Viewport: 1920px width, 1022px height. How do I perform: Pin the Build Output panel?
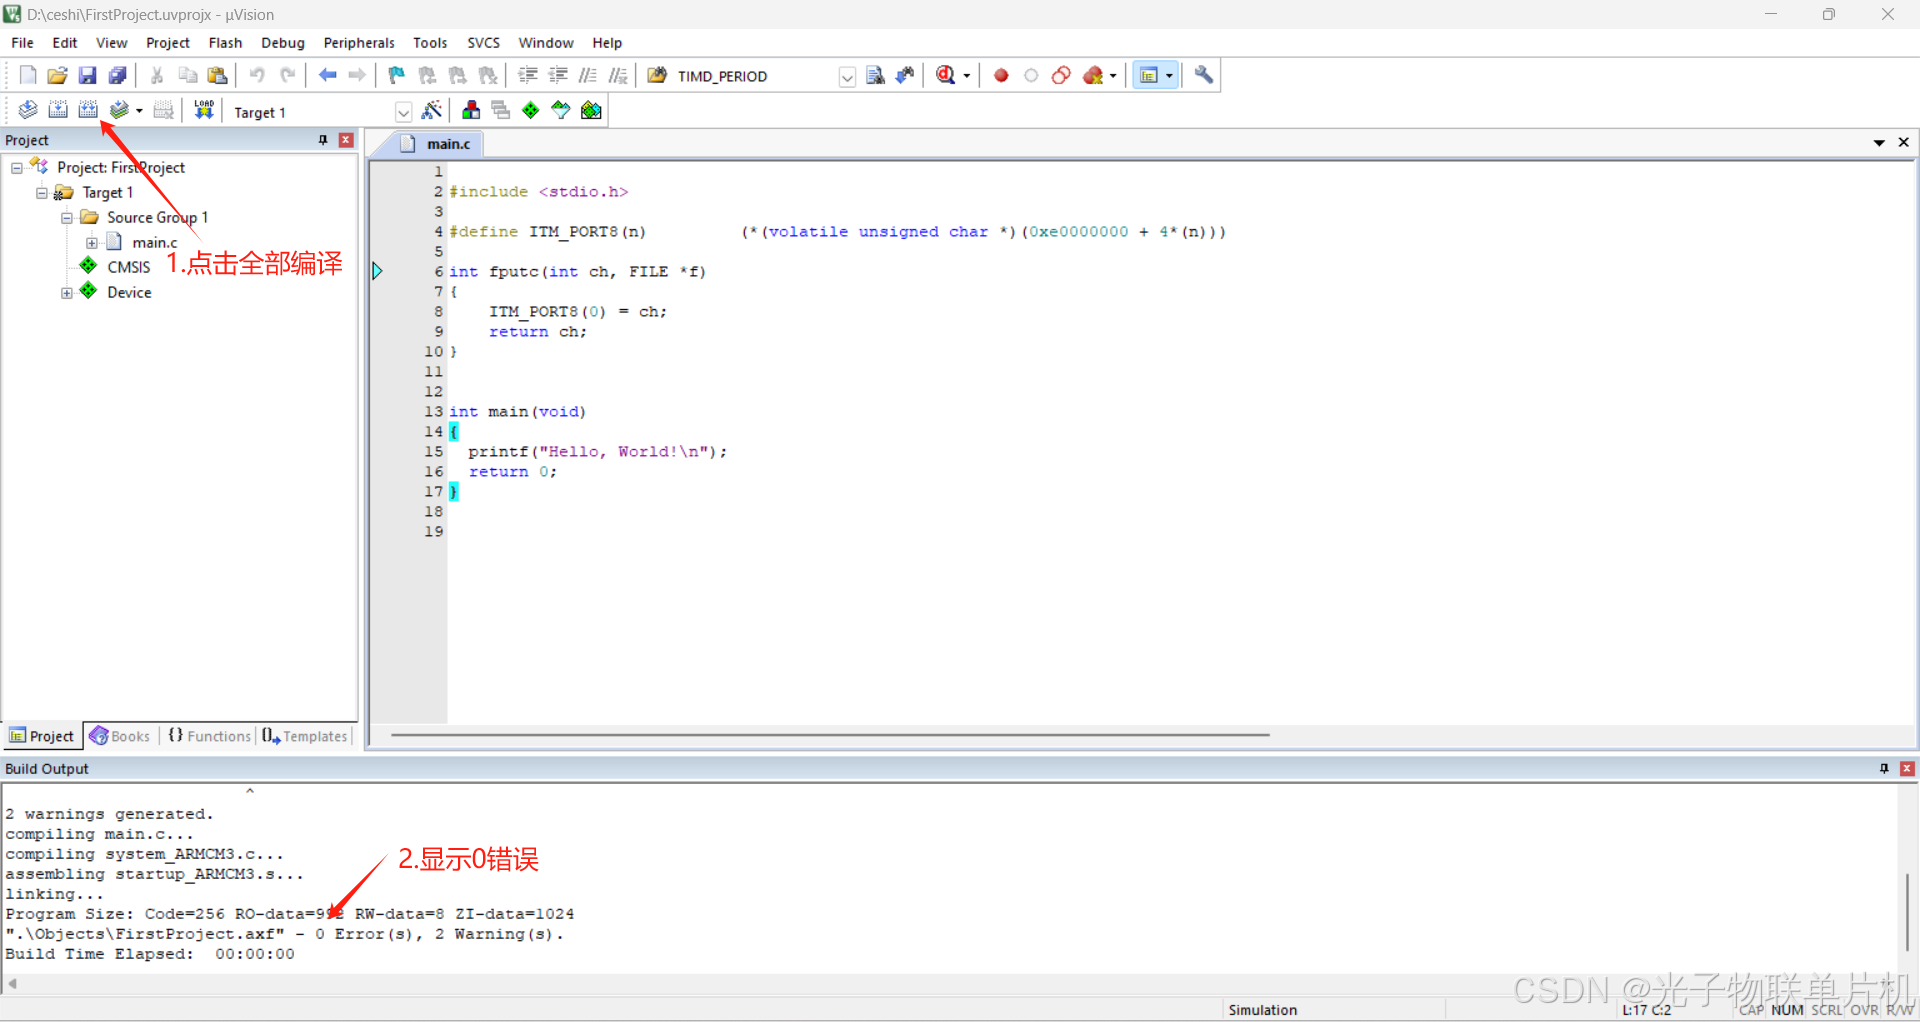click(1884, 768)
